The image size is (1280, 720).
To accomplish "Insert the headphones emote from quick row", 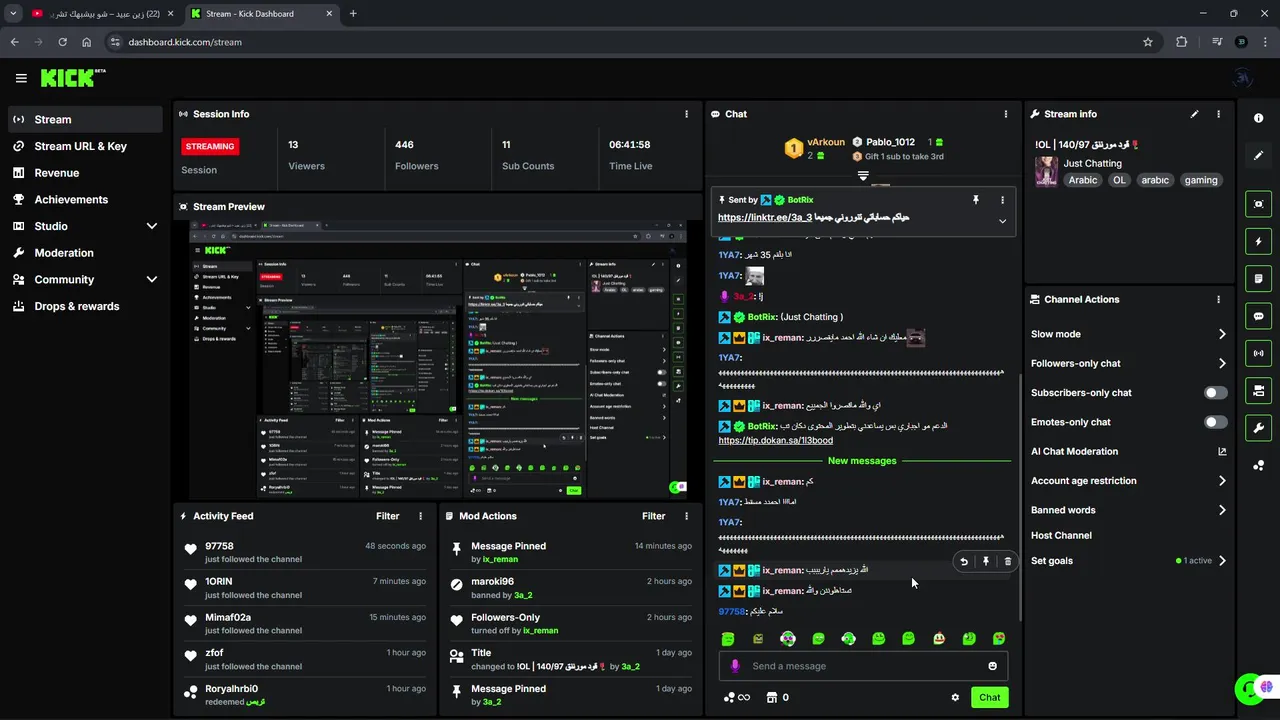I will click(788, 639).
